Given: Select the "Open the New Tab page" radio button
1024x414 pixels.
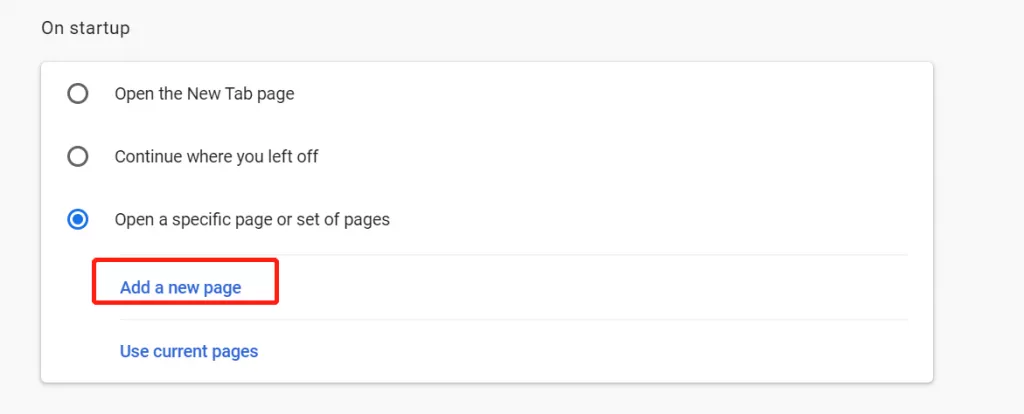Looking at the screenshot, I should pyautogui.click(x=77, y=94).
